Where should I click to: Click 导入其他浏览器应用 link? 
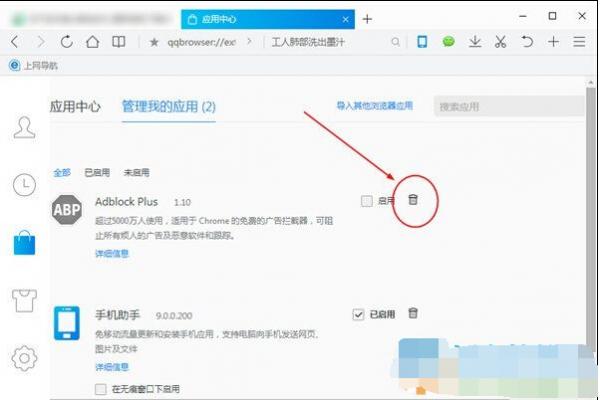point(375,106)
